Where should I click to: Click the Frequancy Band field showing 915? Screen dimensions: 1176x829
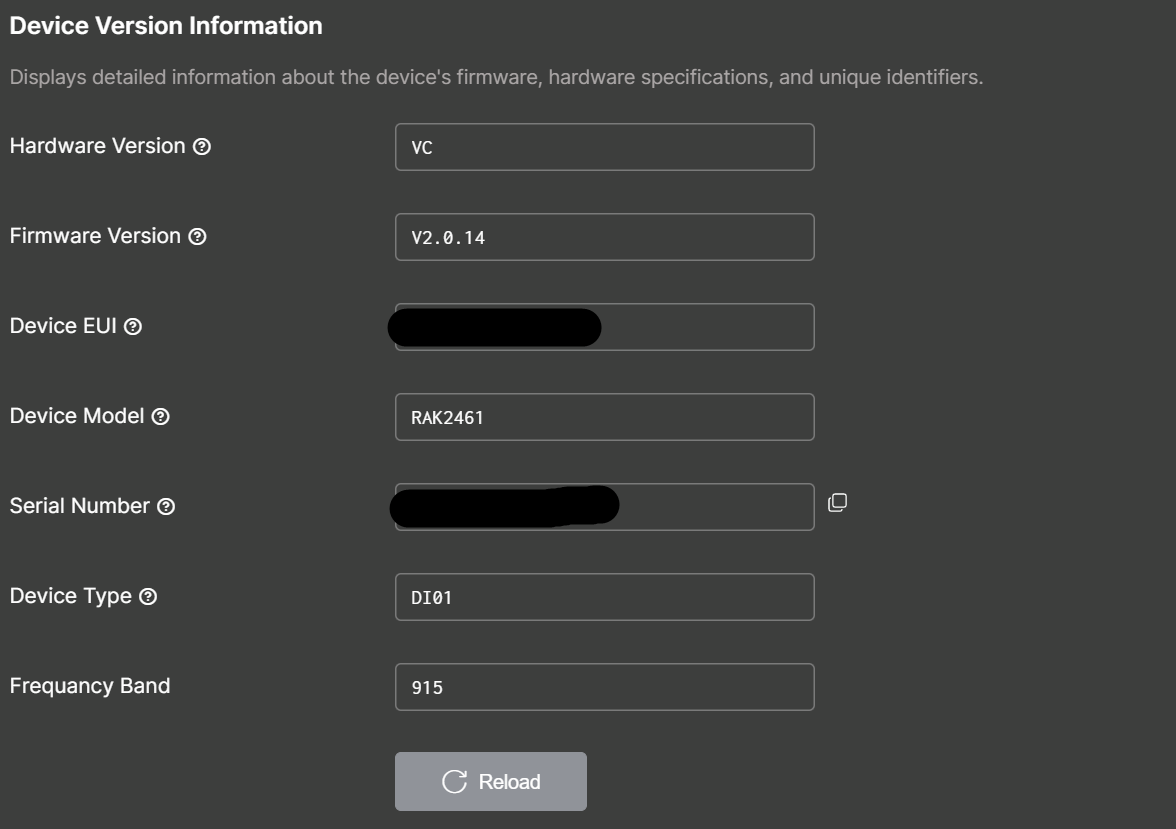tap(604, 687)
